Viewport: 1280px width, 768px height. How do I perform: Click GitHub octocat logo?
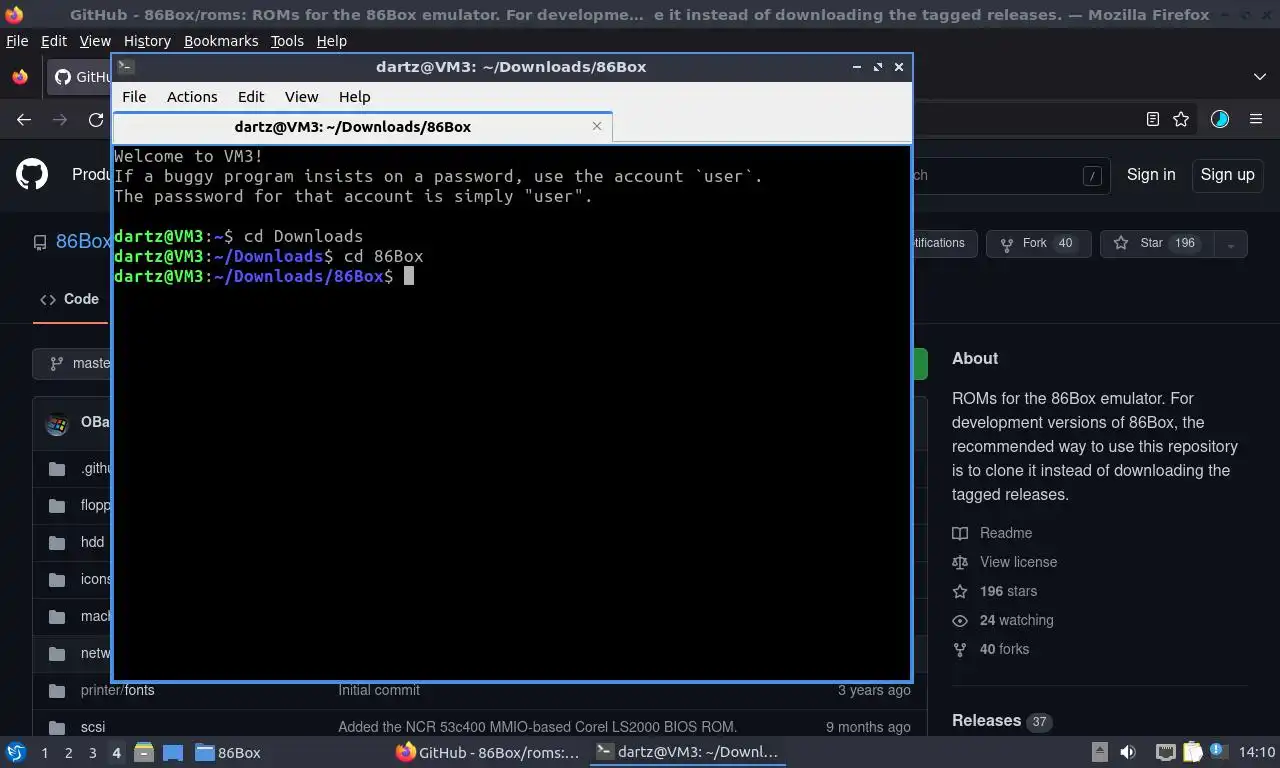coord(32,174)
